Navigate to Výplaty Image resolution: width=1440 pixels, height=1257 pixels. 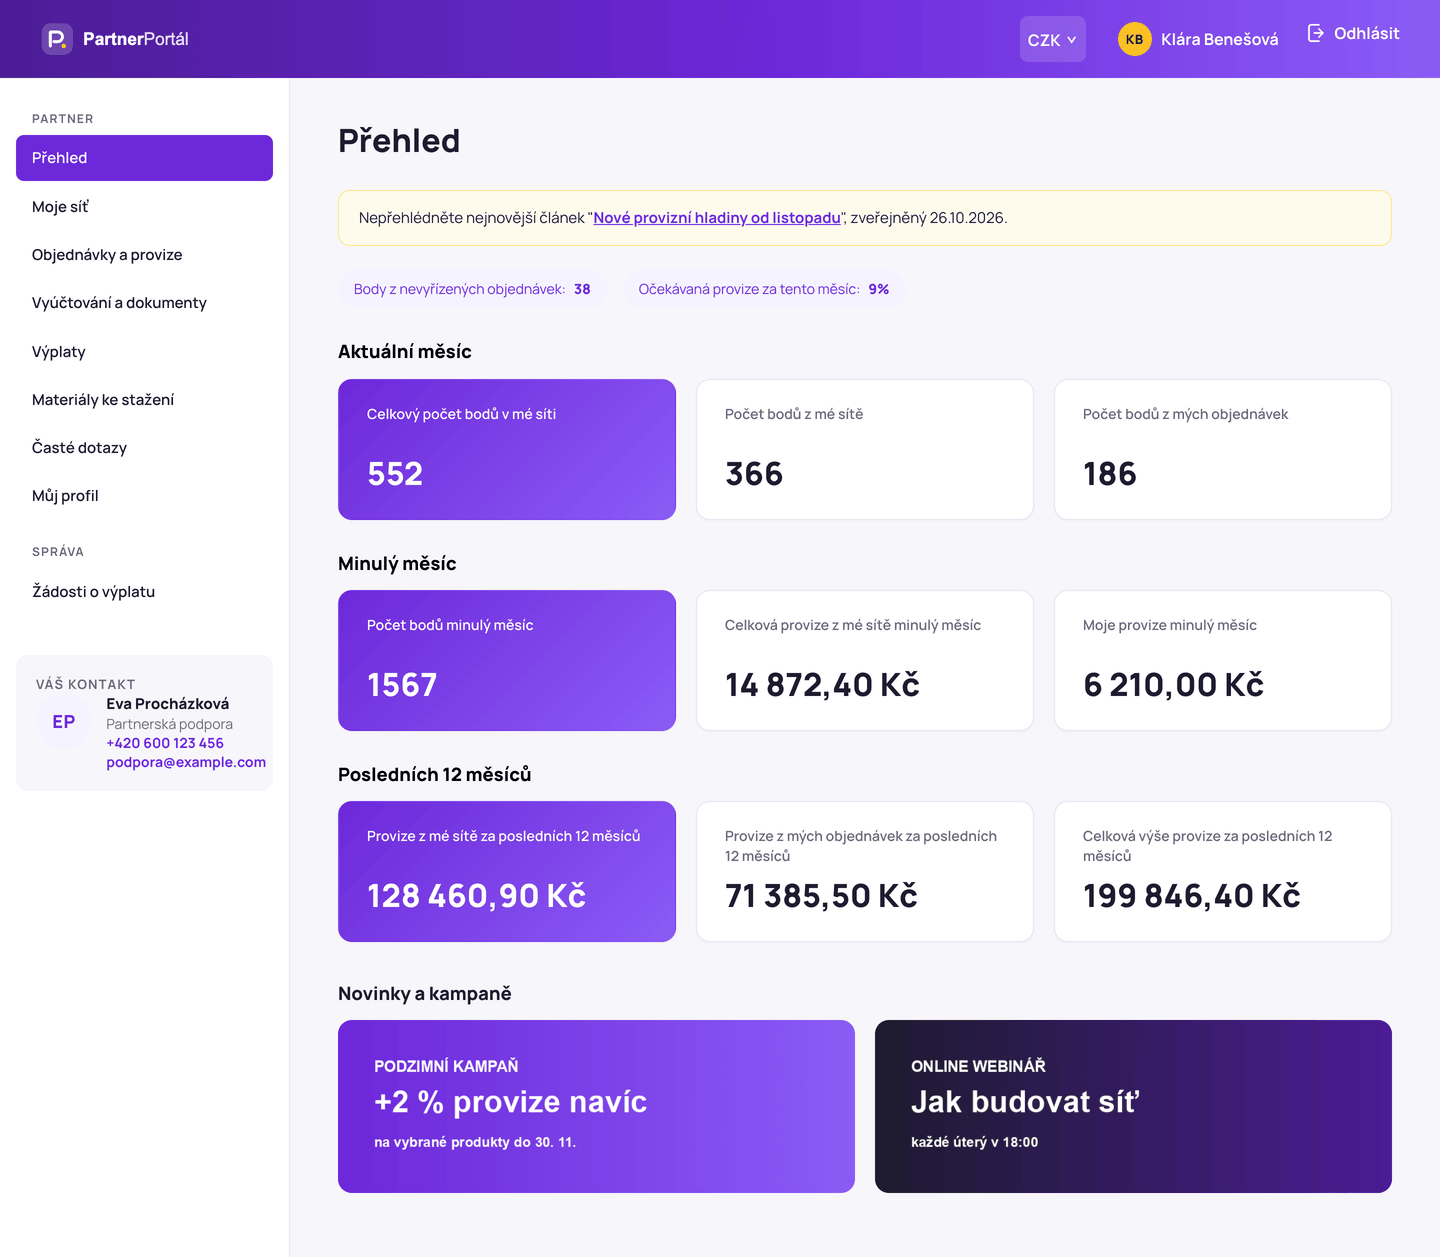(144, 352)
